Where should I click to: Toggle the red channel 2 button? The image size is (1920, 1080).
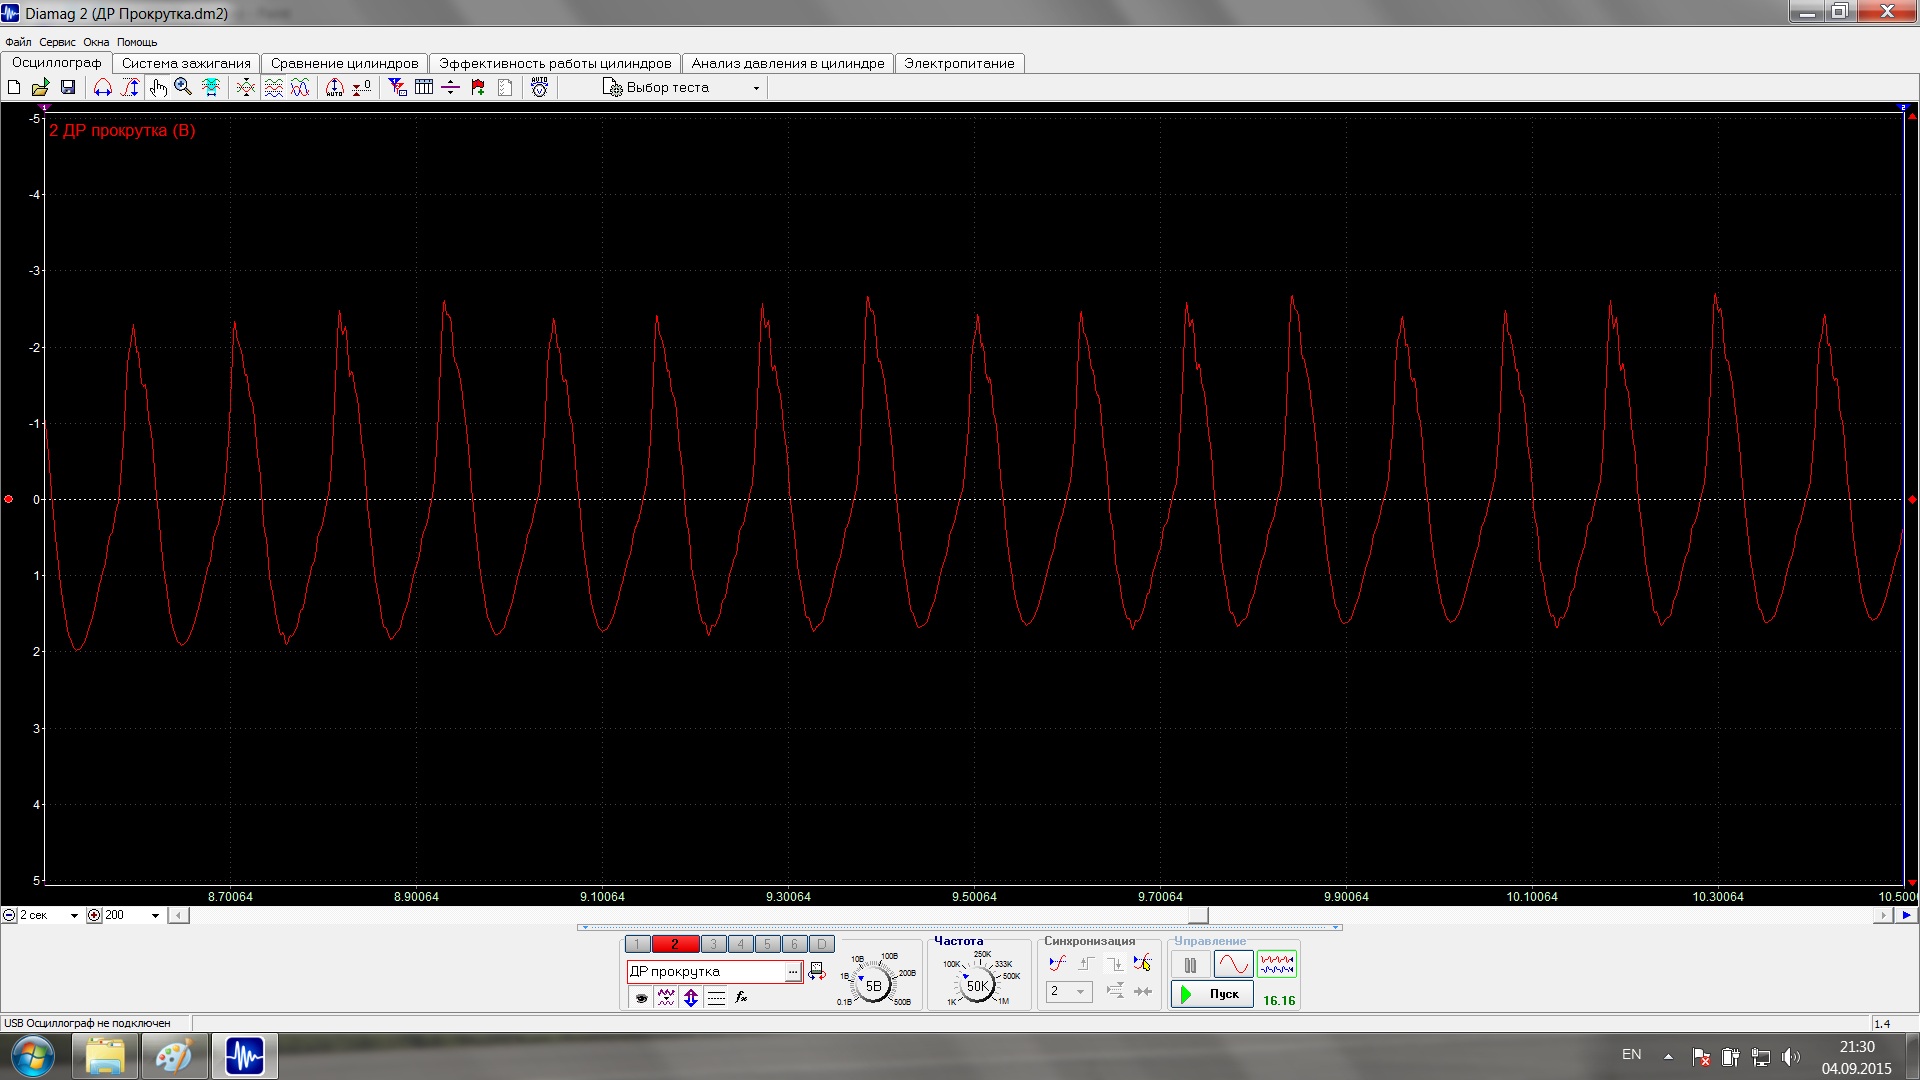(675, 944)
